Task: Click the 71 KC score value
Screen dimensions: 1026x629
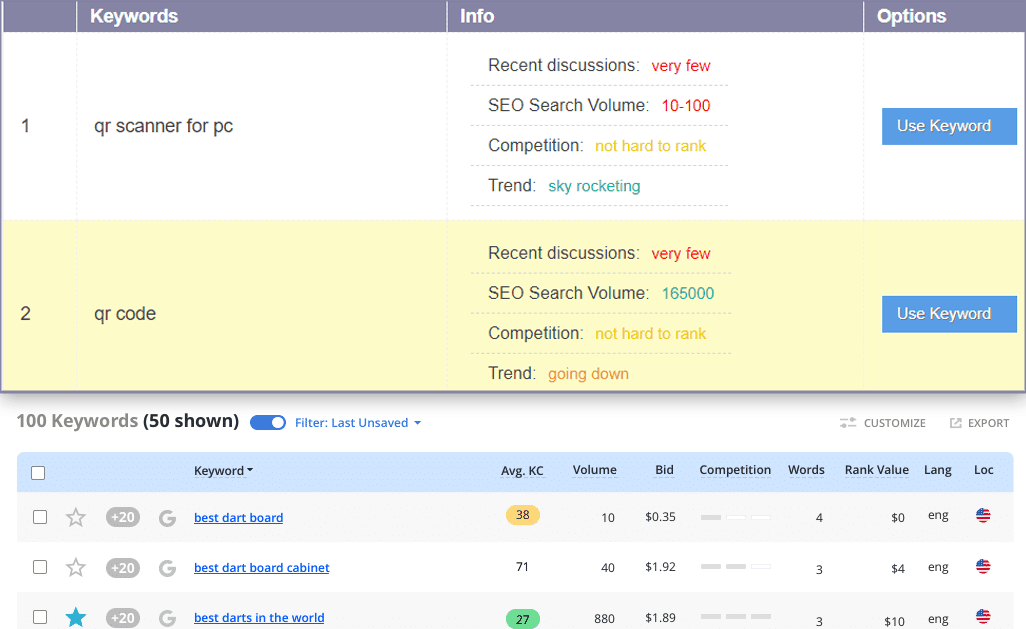Action: pos(522,567)
